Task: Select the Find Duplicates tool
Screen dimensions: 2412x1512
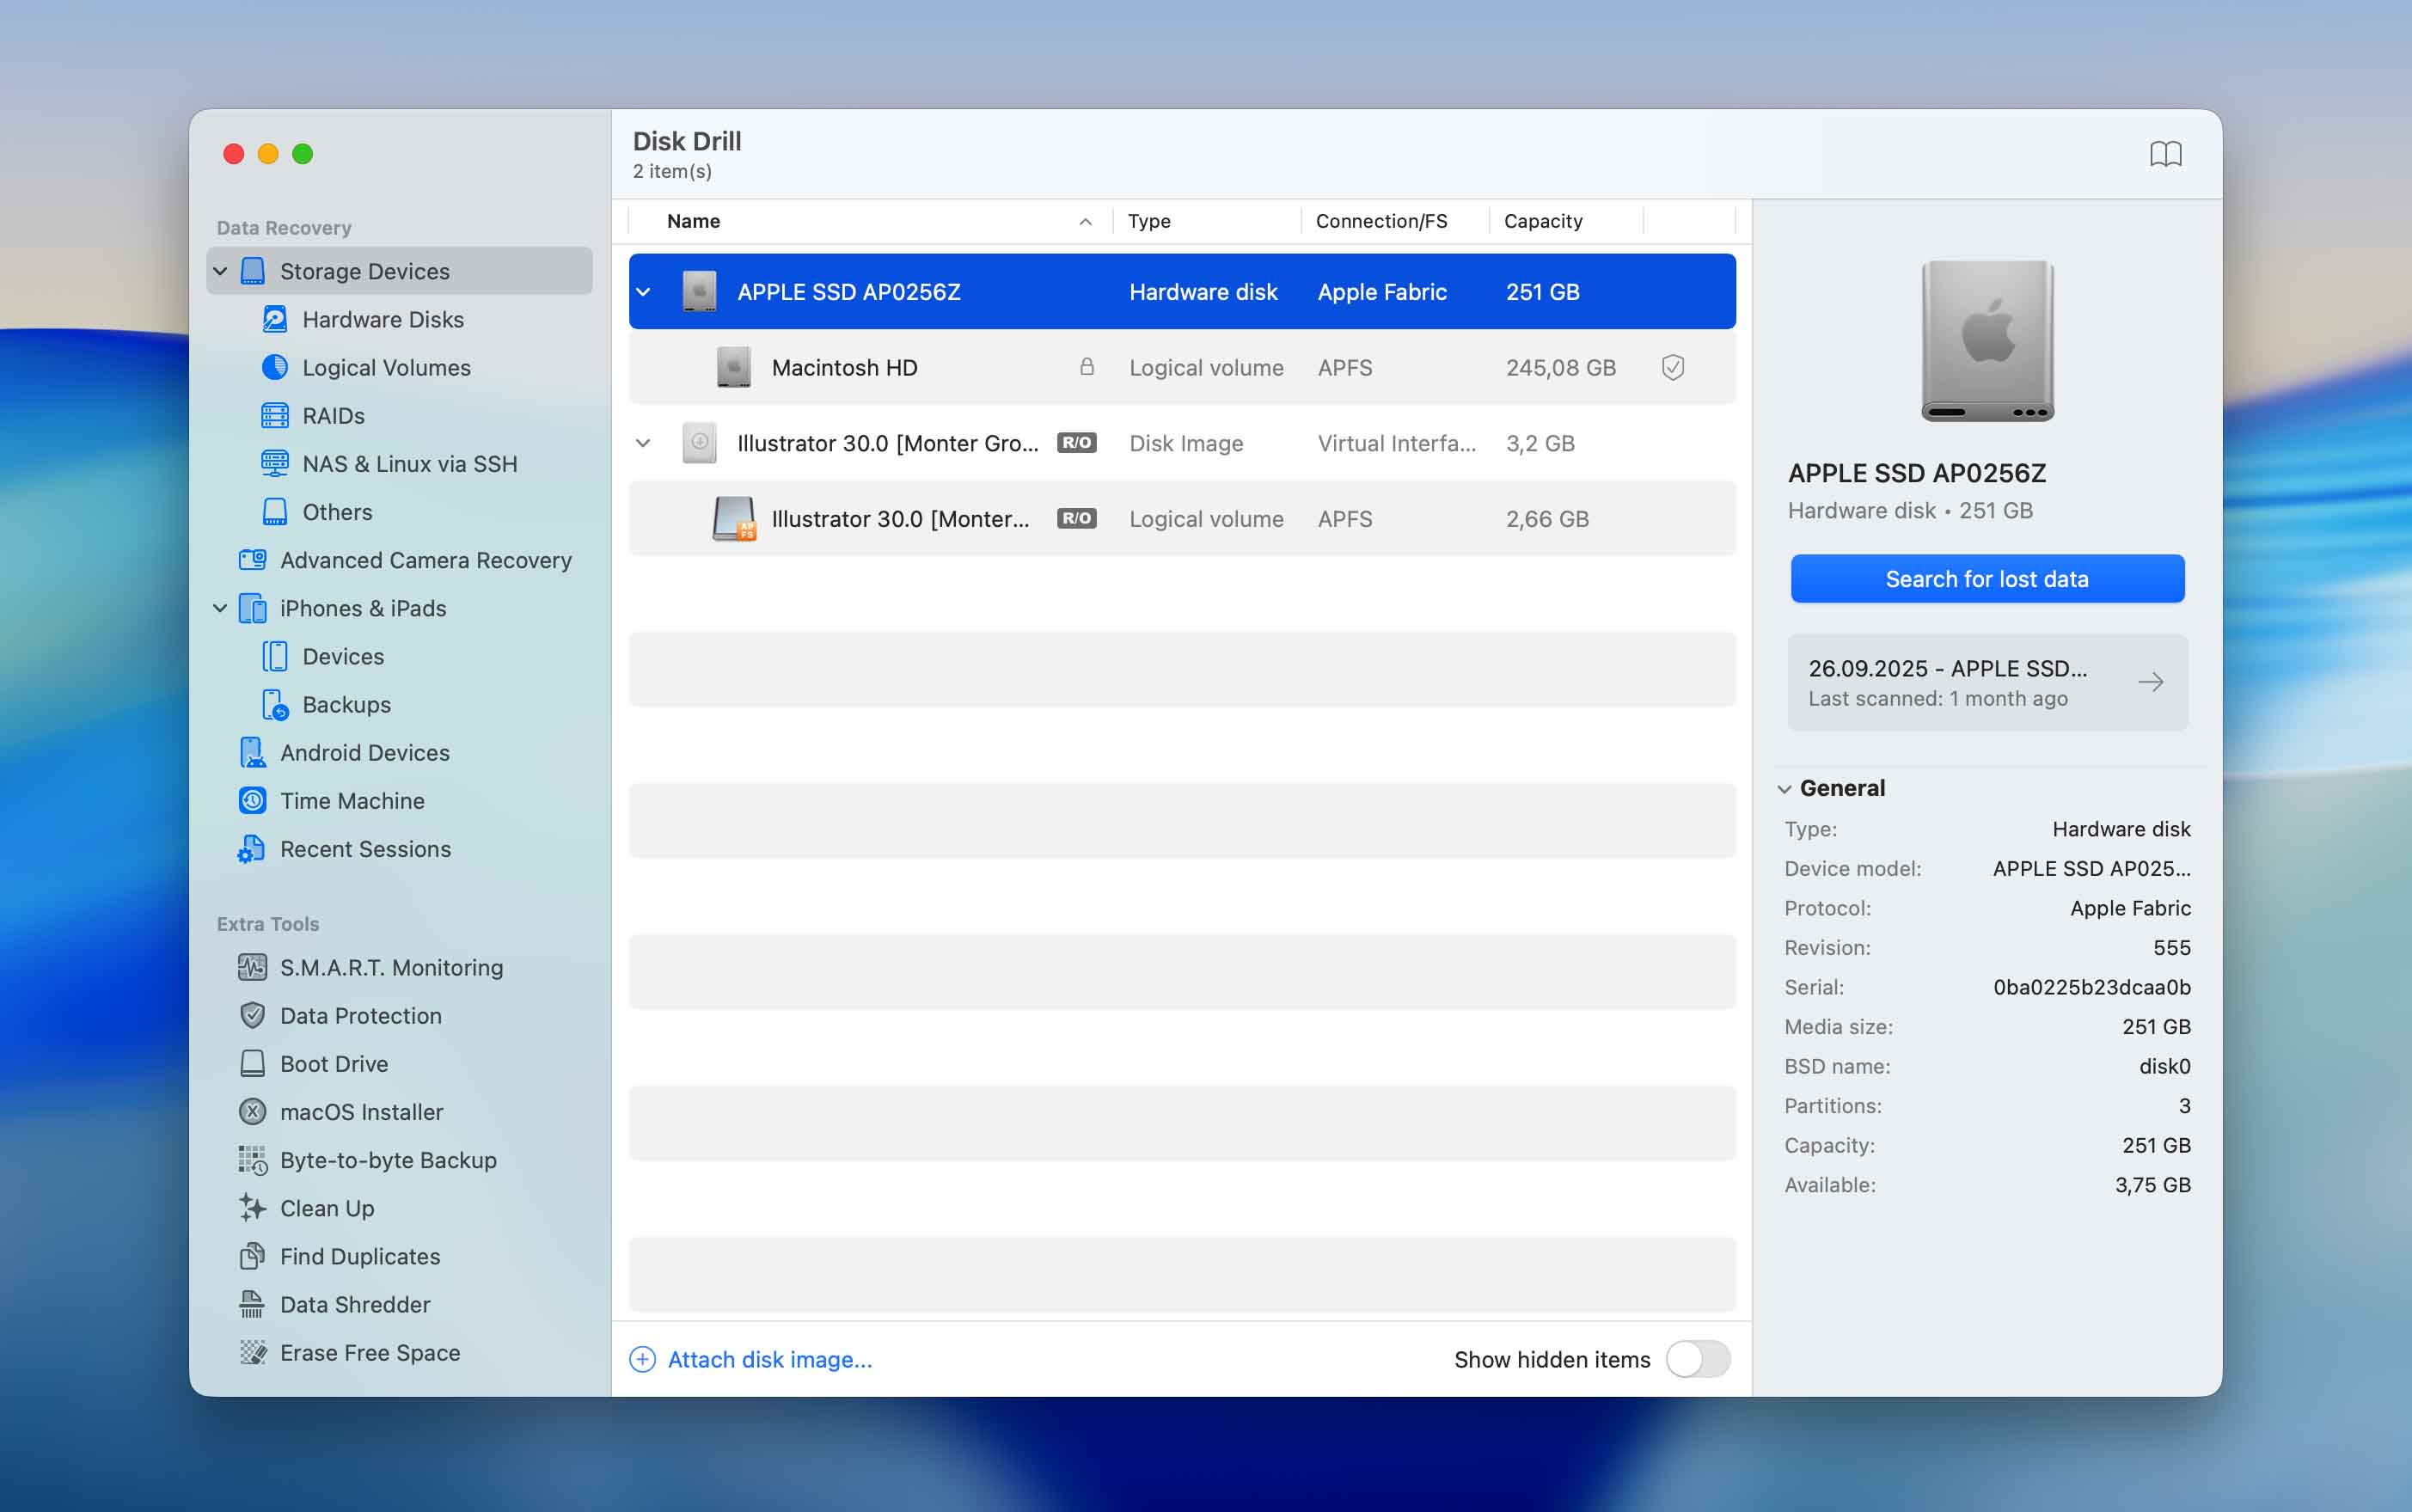Action: [359, 1256]
